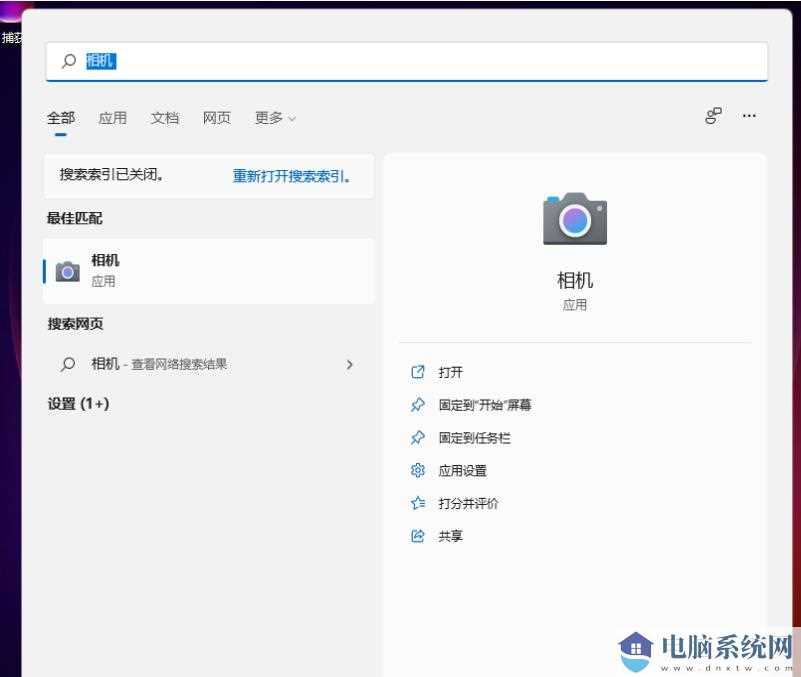The height and width of the screenshot is (677, 801).
Task: Expand 相机 web search results chevron
Action: point(349,364)
